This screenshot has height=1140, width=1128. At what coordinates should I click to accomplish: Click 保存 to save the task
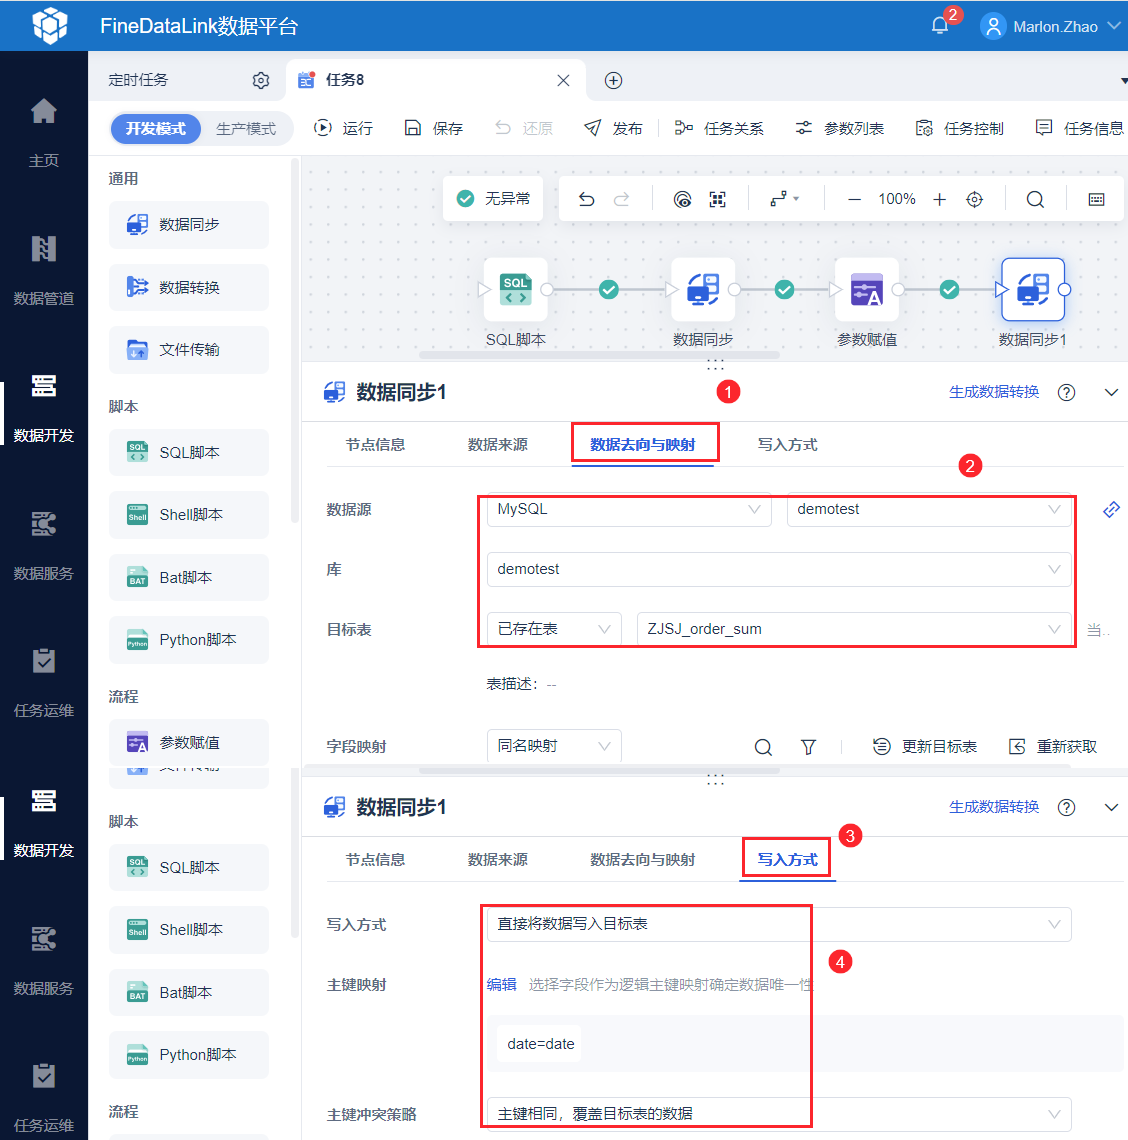point(433,129)
